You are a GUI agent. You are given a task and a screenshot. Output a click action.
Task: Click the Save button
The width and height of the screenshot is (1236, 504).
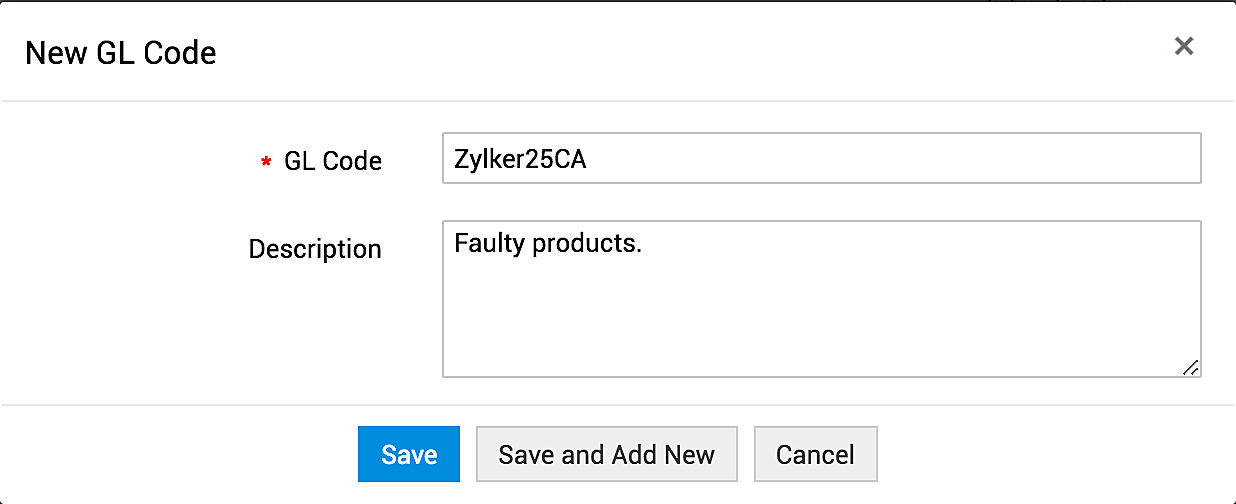[x=409, y=455]
